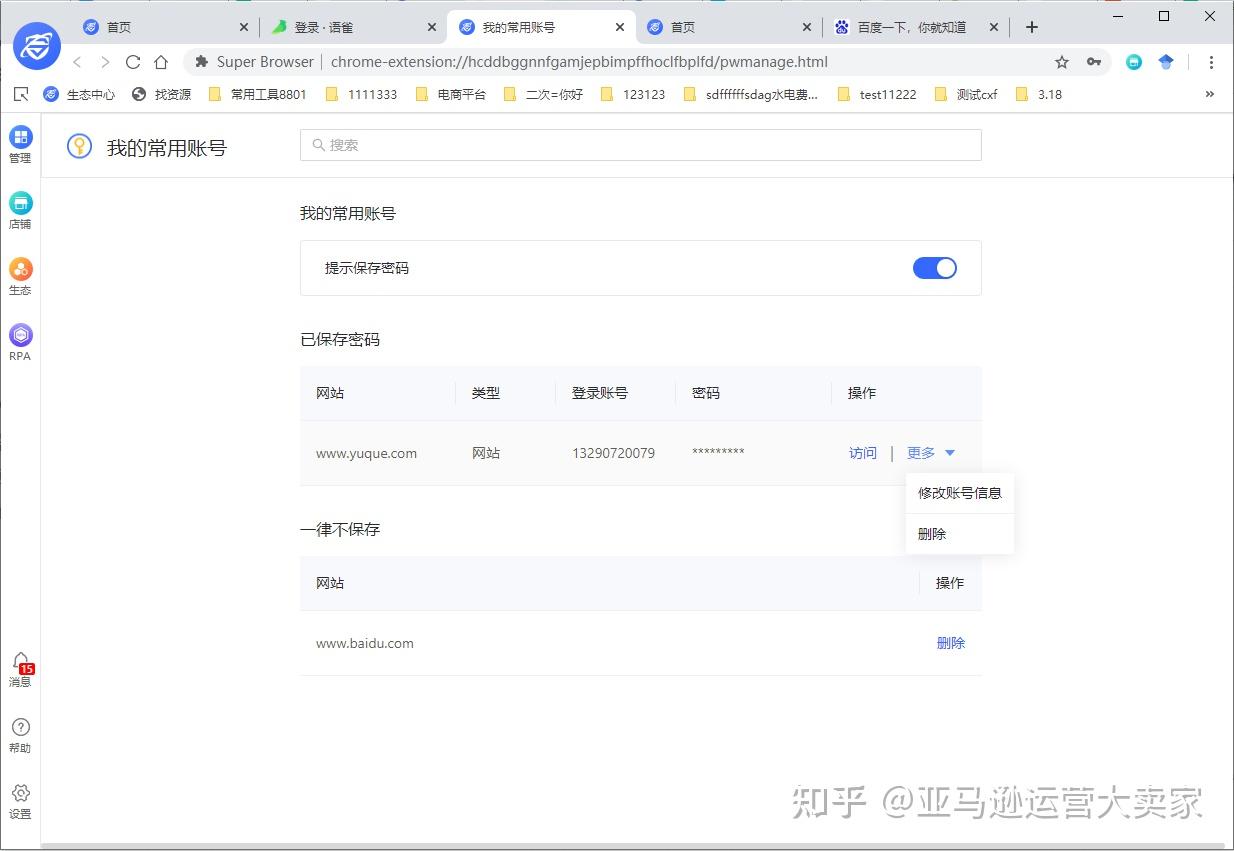1234x851 pixels.
Task: Click the masked password ********* cell
Action: tap(718, 453)
